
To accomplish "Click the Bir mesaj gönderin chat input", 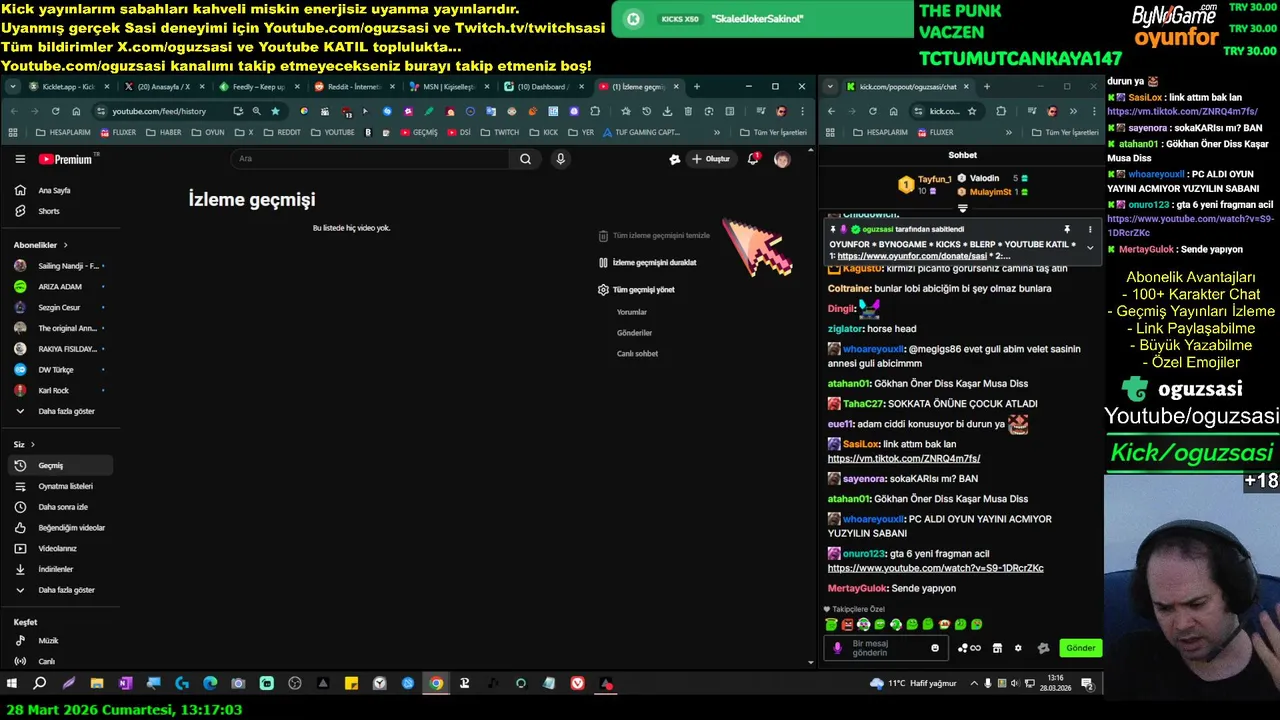I will point(885,648).
